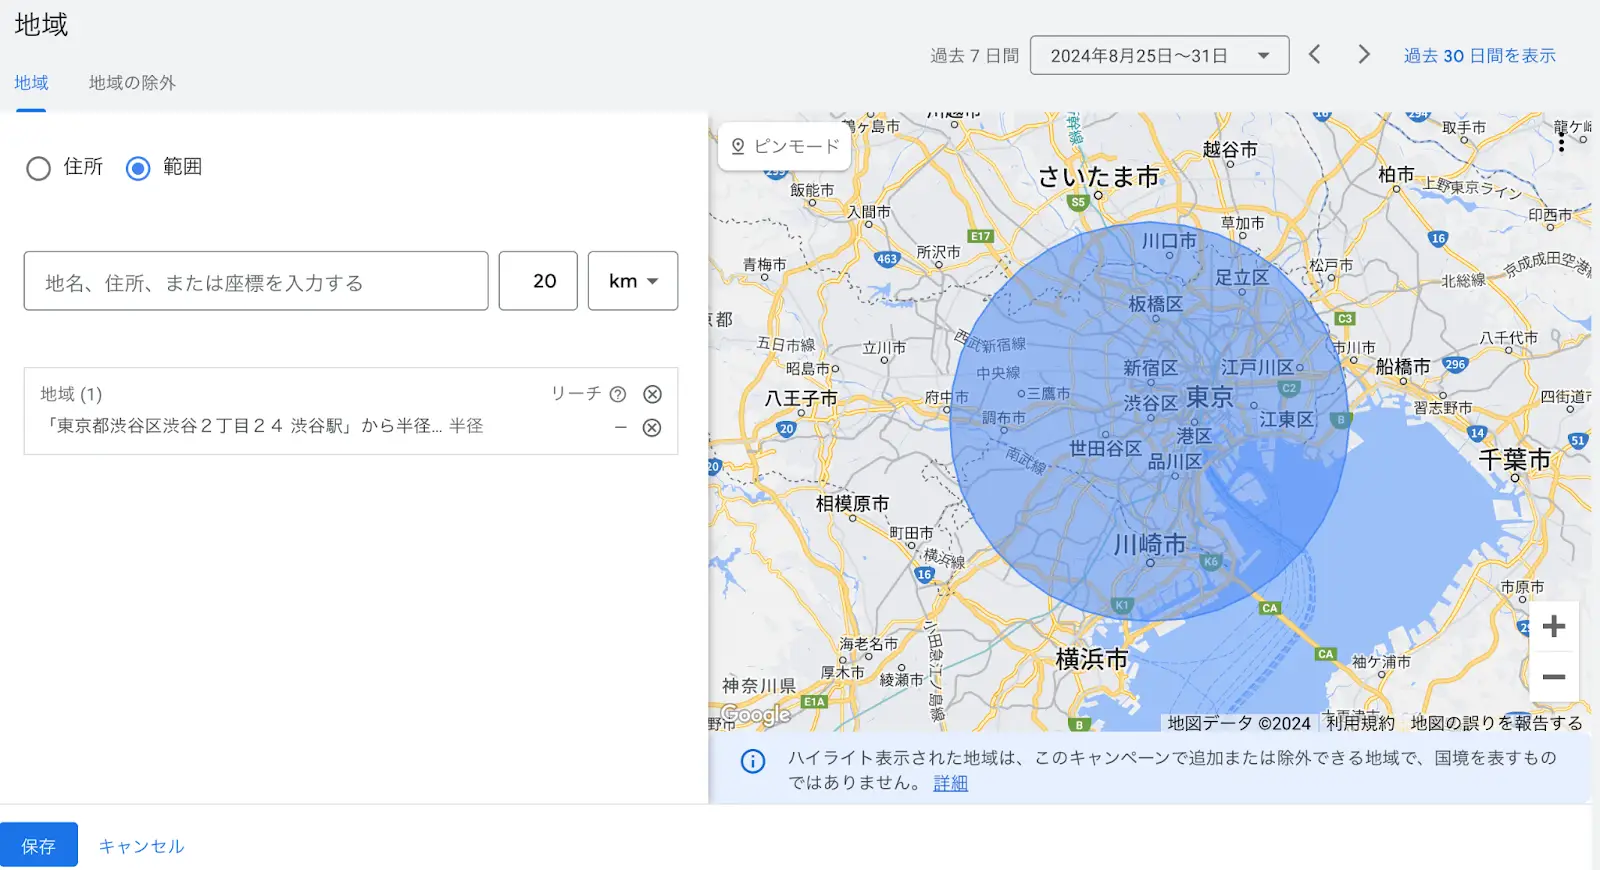
Task: Click the 相模原市 label on the map
Action: point(852,504)
